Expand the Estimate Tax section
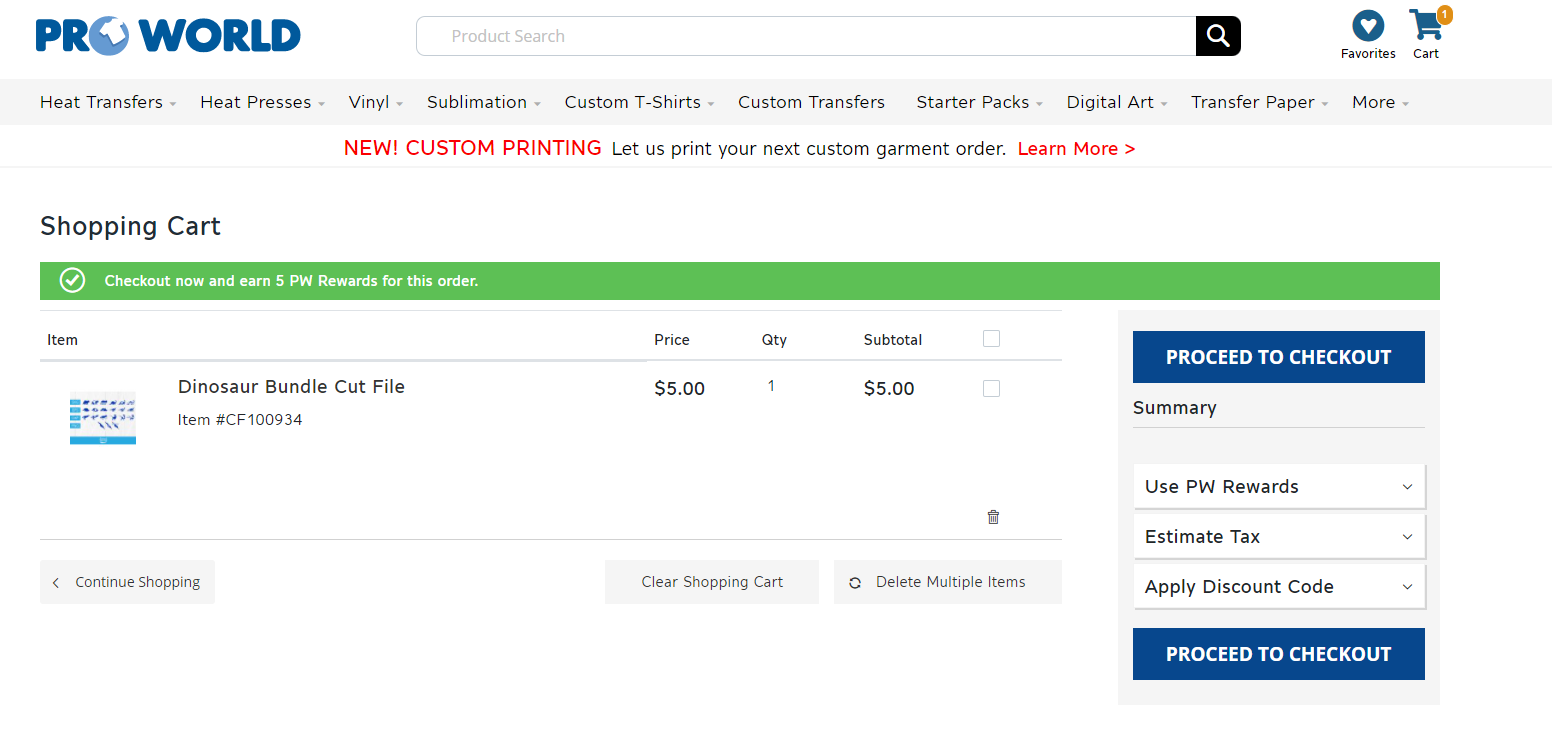 coord(1279,537)
